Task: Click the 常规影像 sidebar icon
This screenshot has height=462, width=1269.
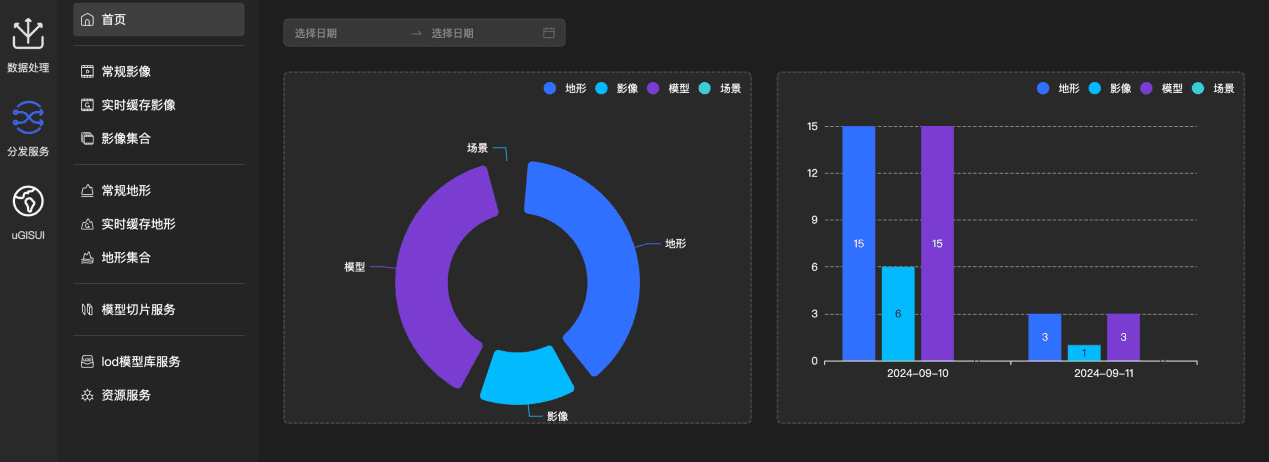Action: (x=87, y=72)
